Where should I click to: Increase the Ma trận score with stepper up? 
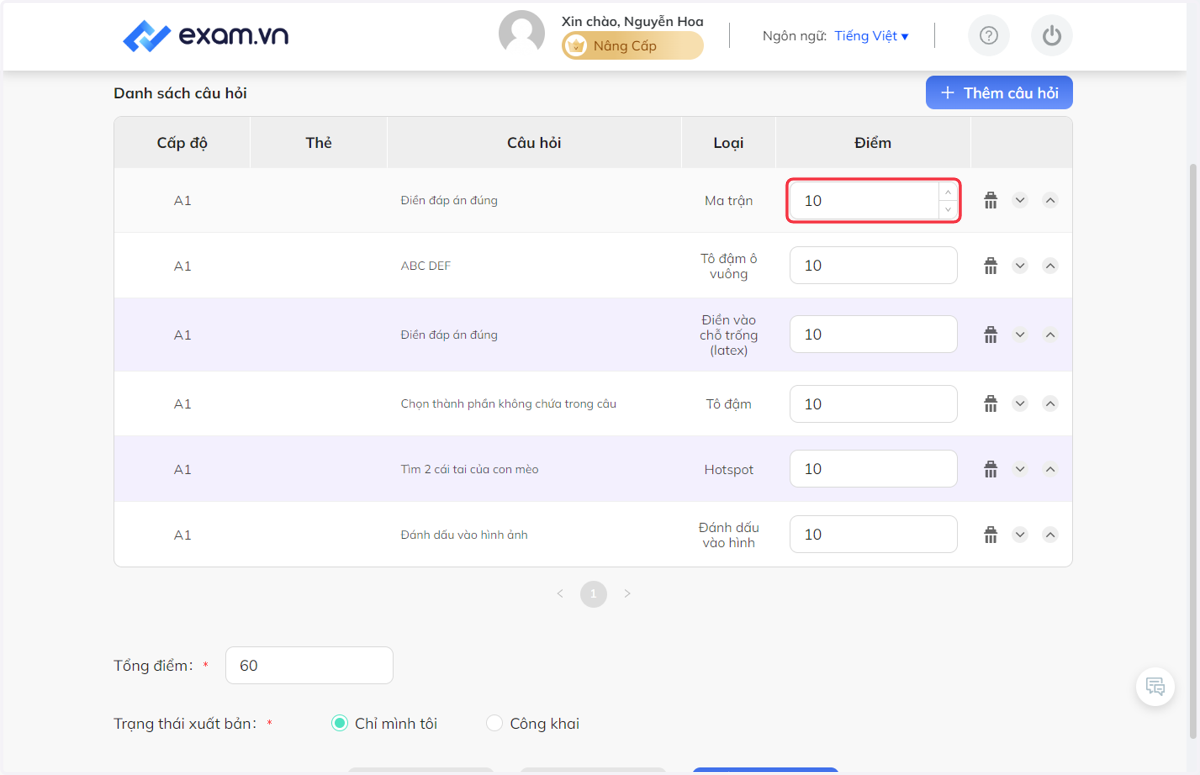coord(948,192)
